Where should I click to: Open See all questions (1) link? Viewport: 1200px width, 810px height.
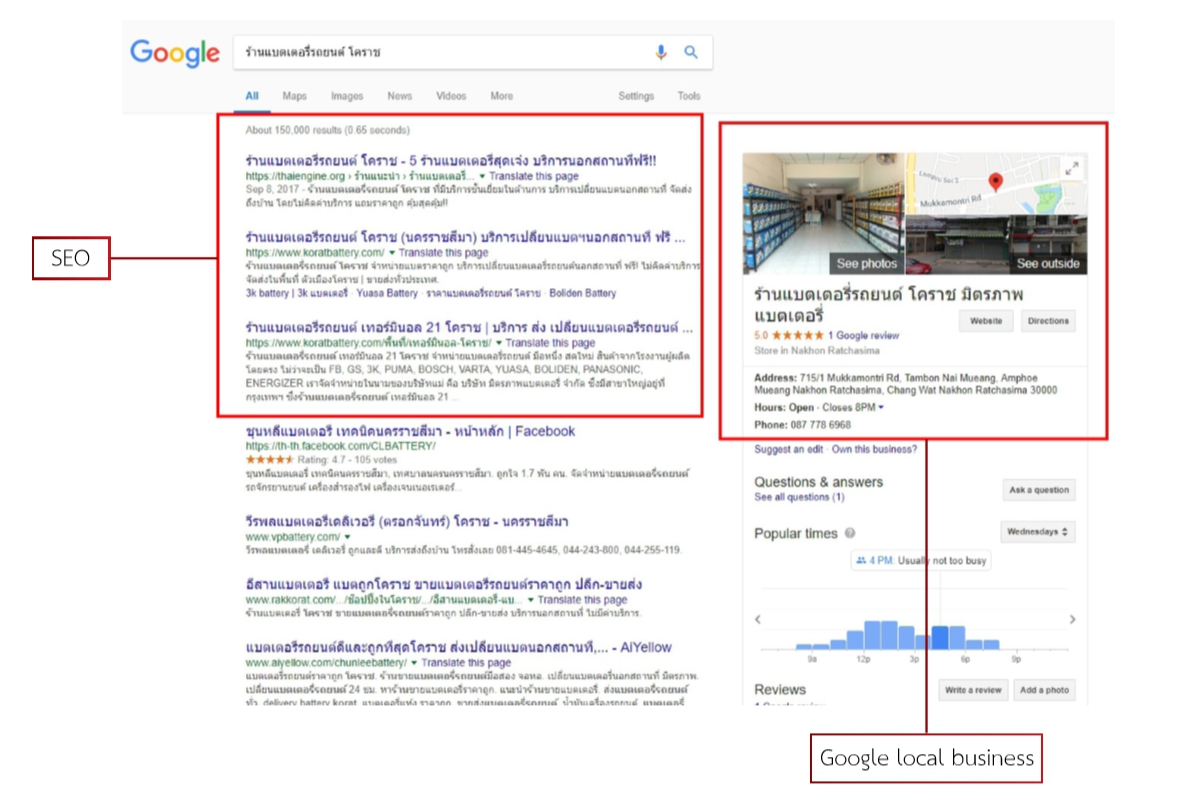(x=799, y=497)
